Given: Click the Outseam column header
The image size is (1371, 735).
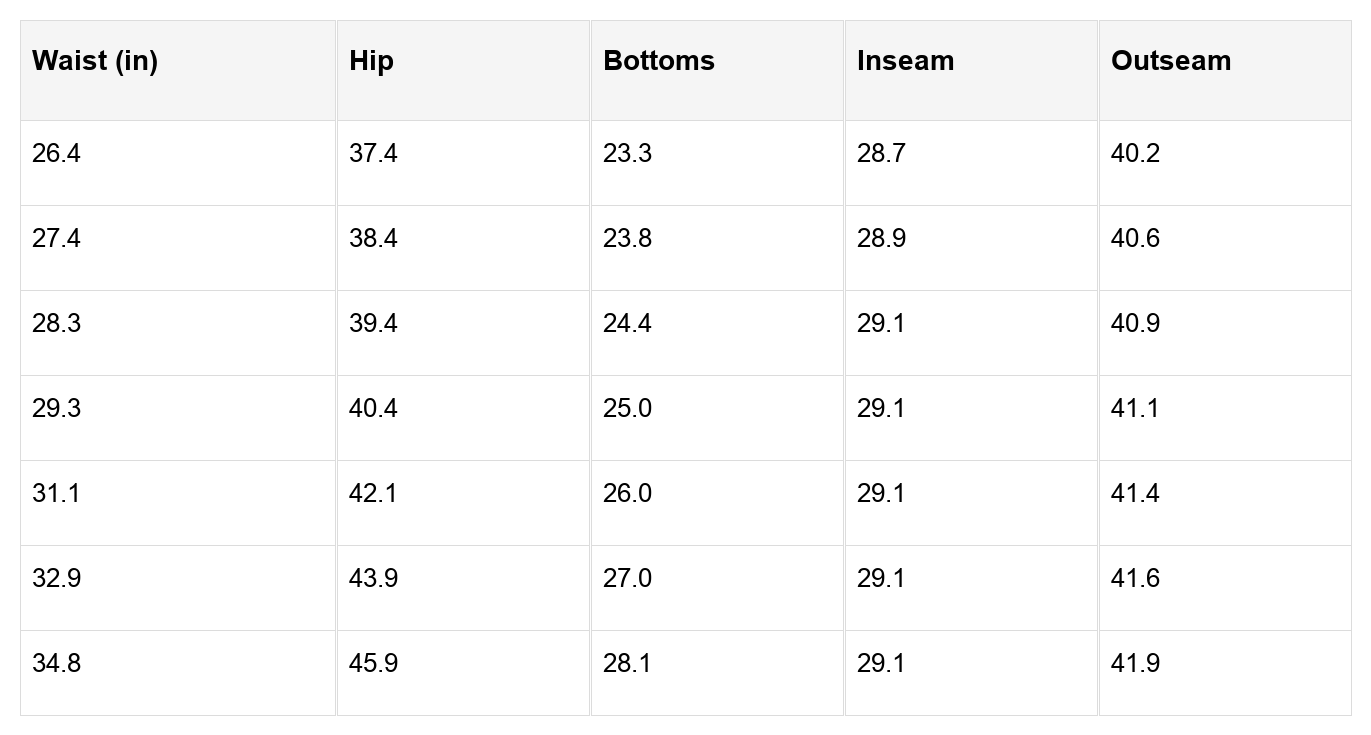Looking at the screenshot, I should (1171, 61).
